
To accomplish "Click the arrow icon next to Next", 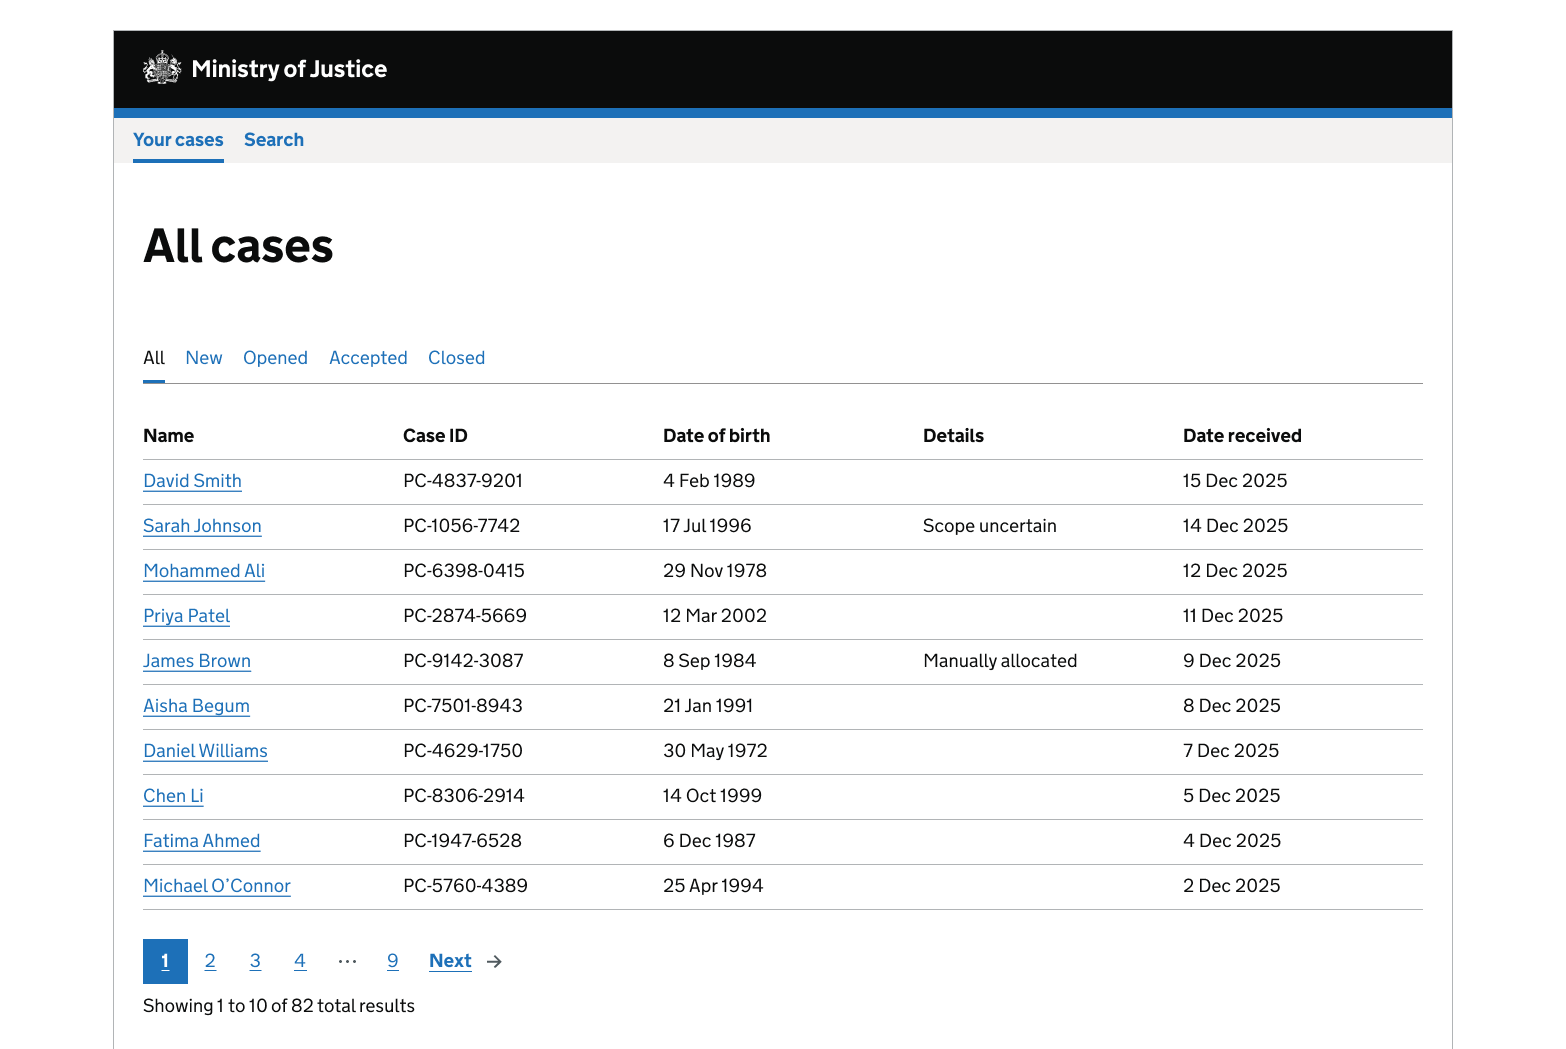I will 494,961.
